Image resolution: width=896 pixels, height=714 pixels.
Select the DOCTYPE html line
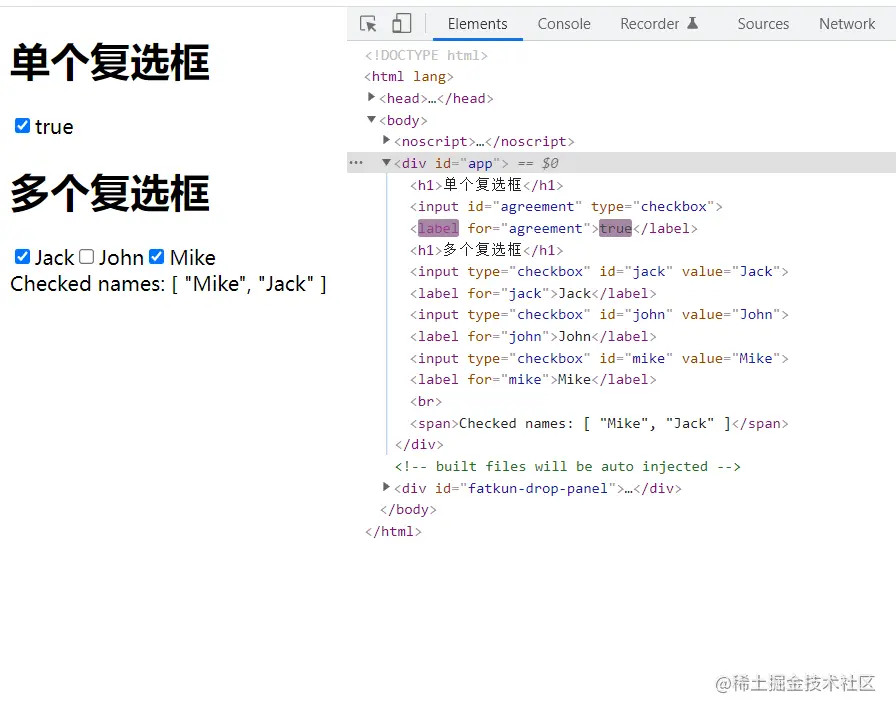point(426,55)
